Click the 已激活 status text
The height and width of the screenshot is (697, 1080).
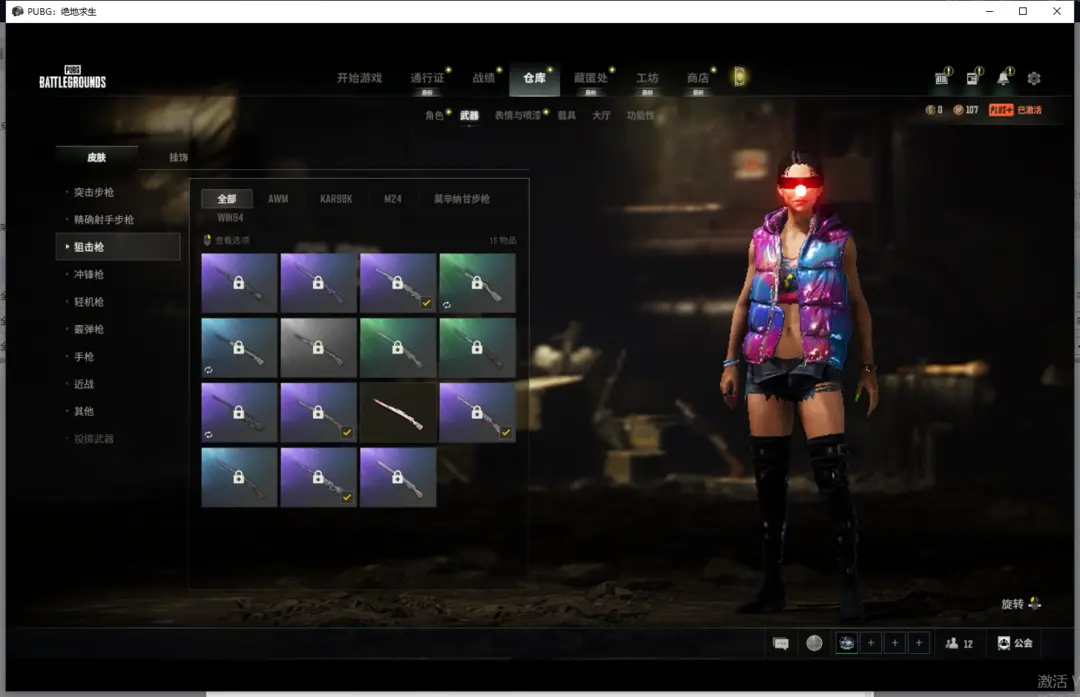click(x=1029, y=110)
